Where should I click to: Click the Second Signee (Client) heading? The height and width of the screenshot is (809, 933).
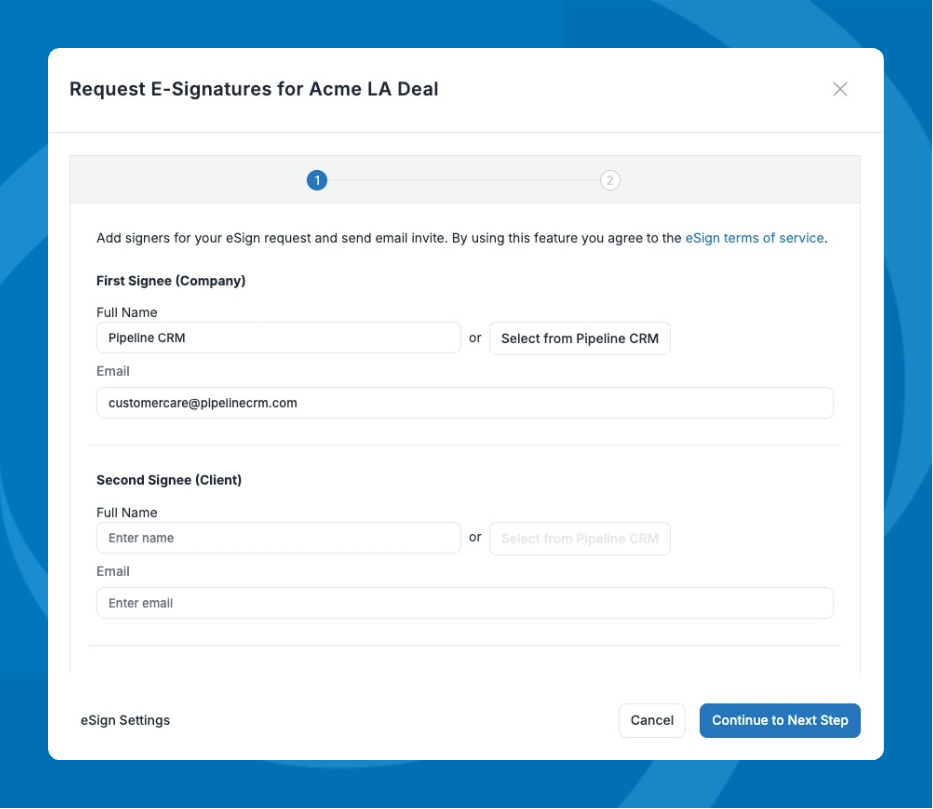pos(169,480)
